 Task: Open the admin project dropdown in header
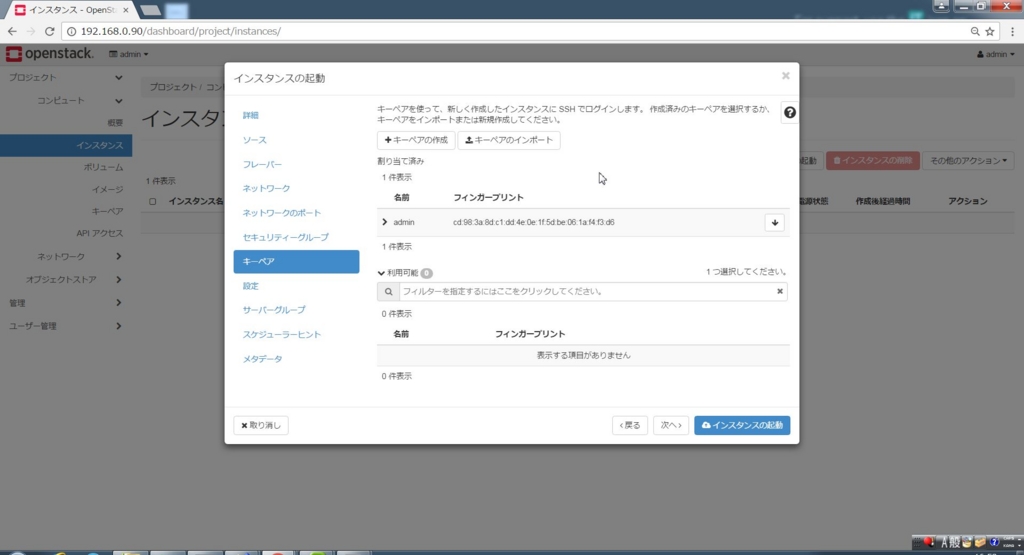point(129,54)
